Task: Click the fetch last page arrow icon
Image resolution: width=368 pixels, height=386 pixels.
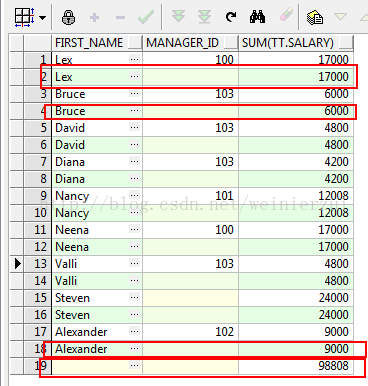Action: 204,17
